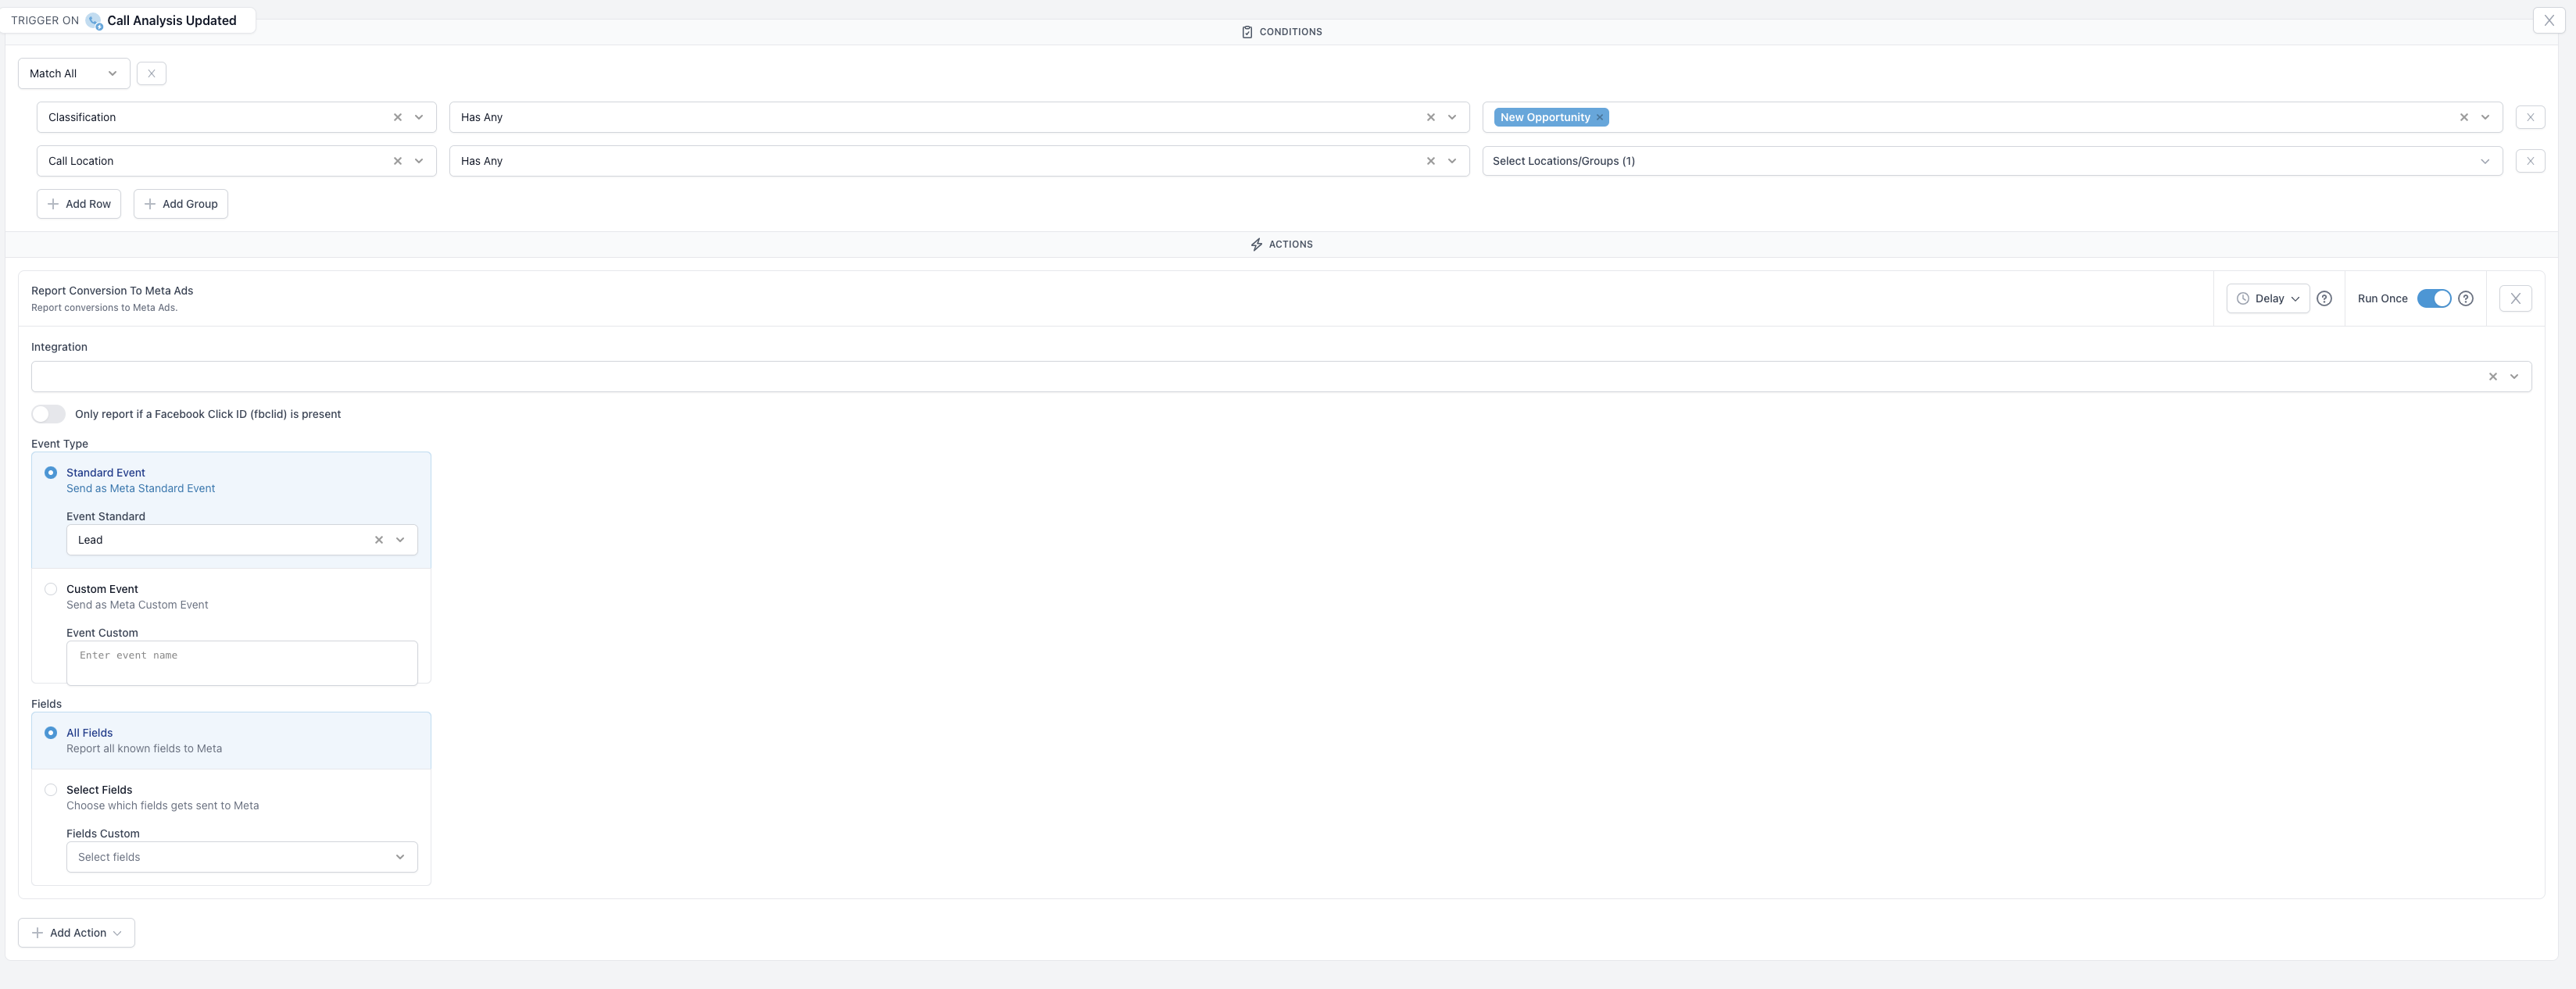Image resolution: width=2576 pixels, height=989 pixels.
Task: Expand Has Any operator in Call Location row
Action: tap(1452, 161)
